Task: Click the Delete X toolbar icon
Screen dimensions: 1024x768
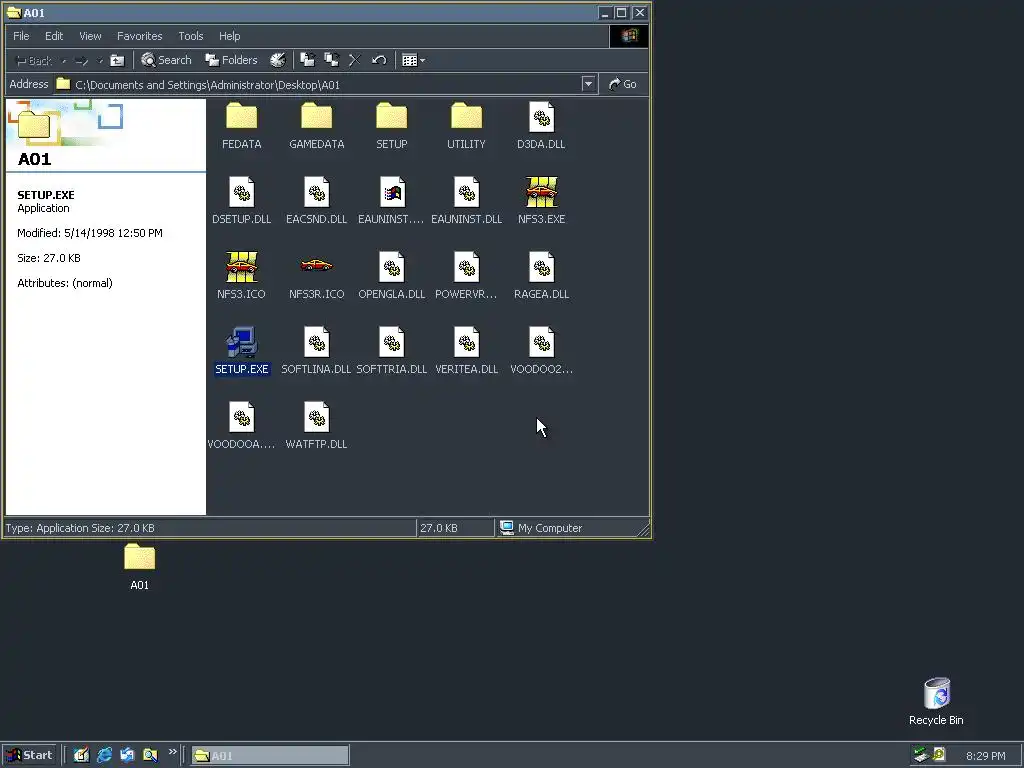Action: pos(355,61)
